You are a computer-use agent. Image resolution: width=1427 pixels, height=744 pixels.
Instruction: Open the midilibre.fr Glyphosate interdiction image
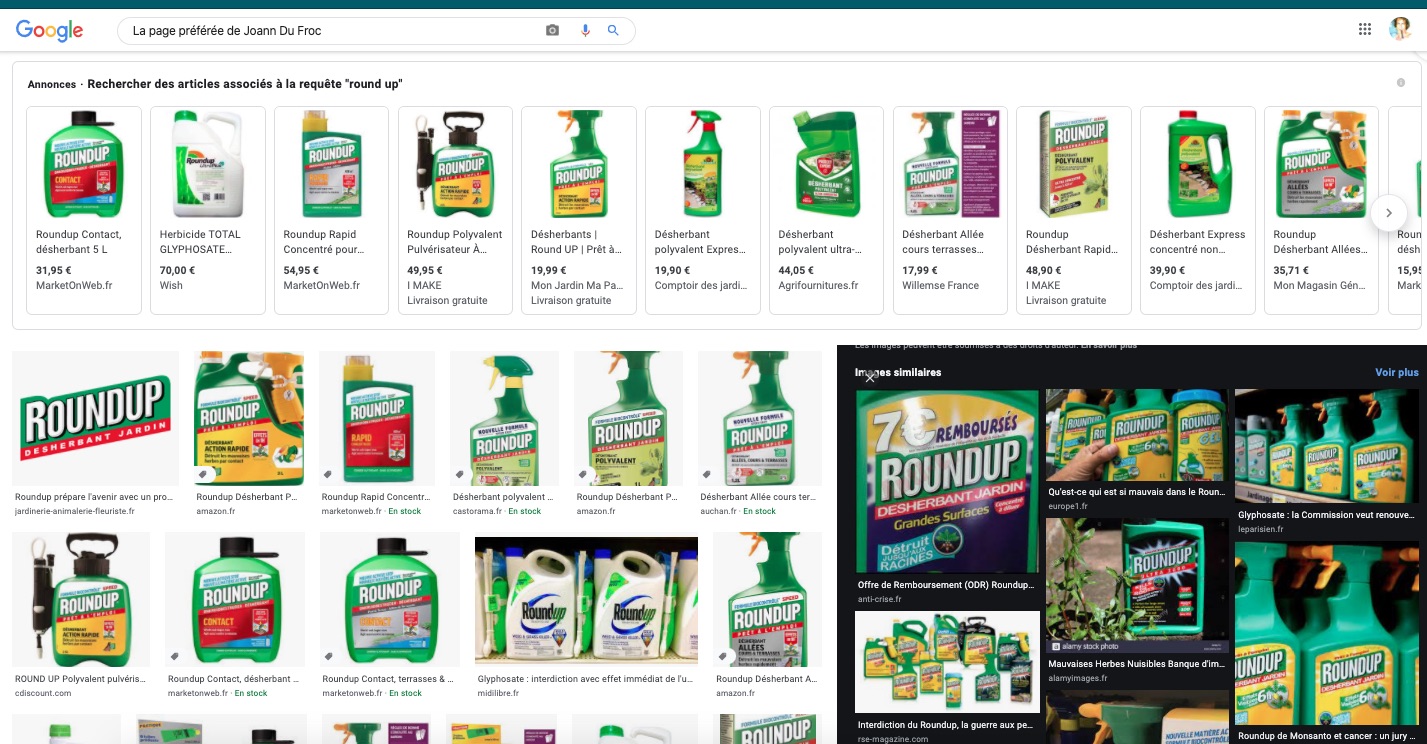(586, 600)
